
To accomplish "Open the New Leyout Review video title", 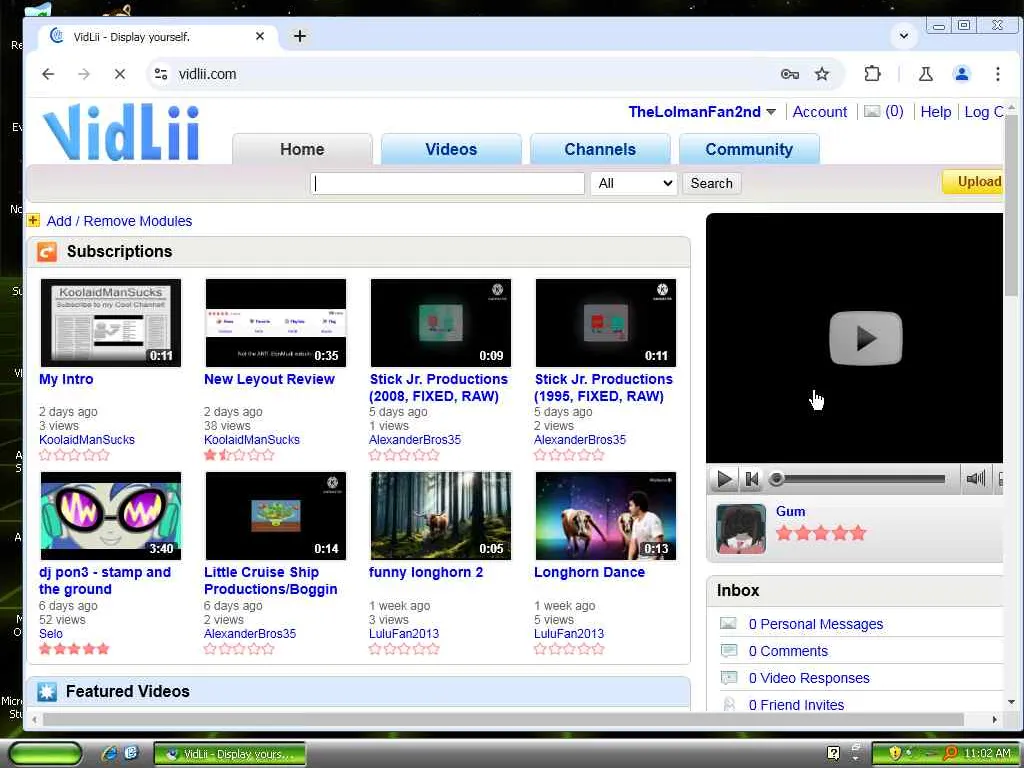I will (x=269, y=379).
